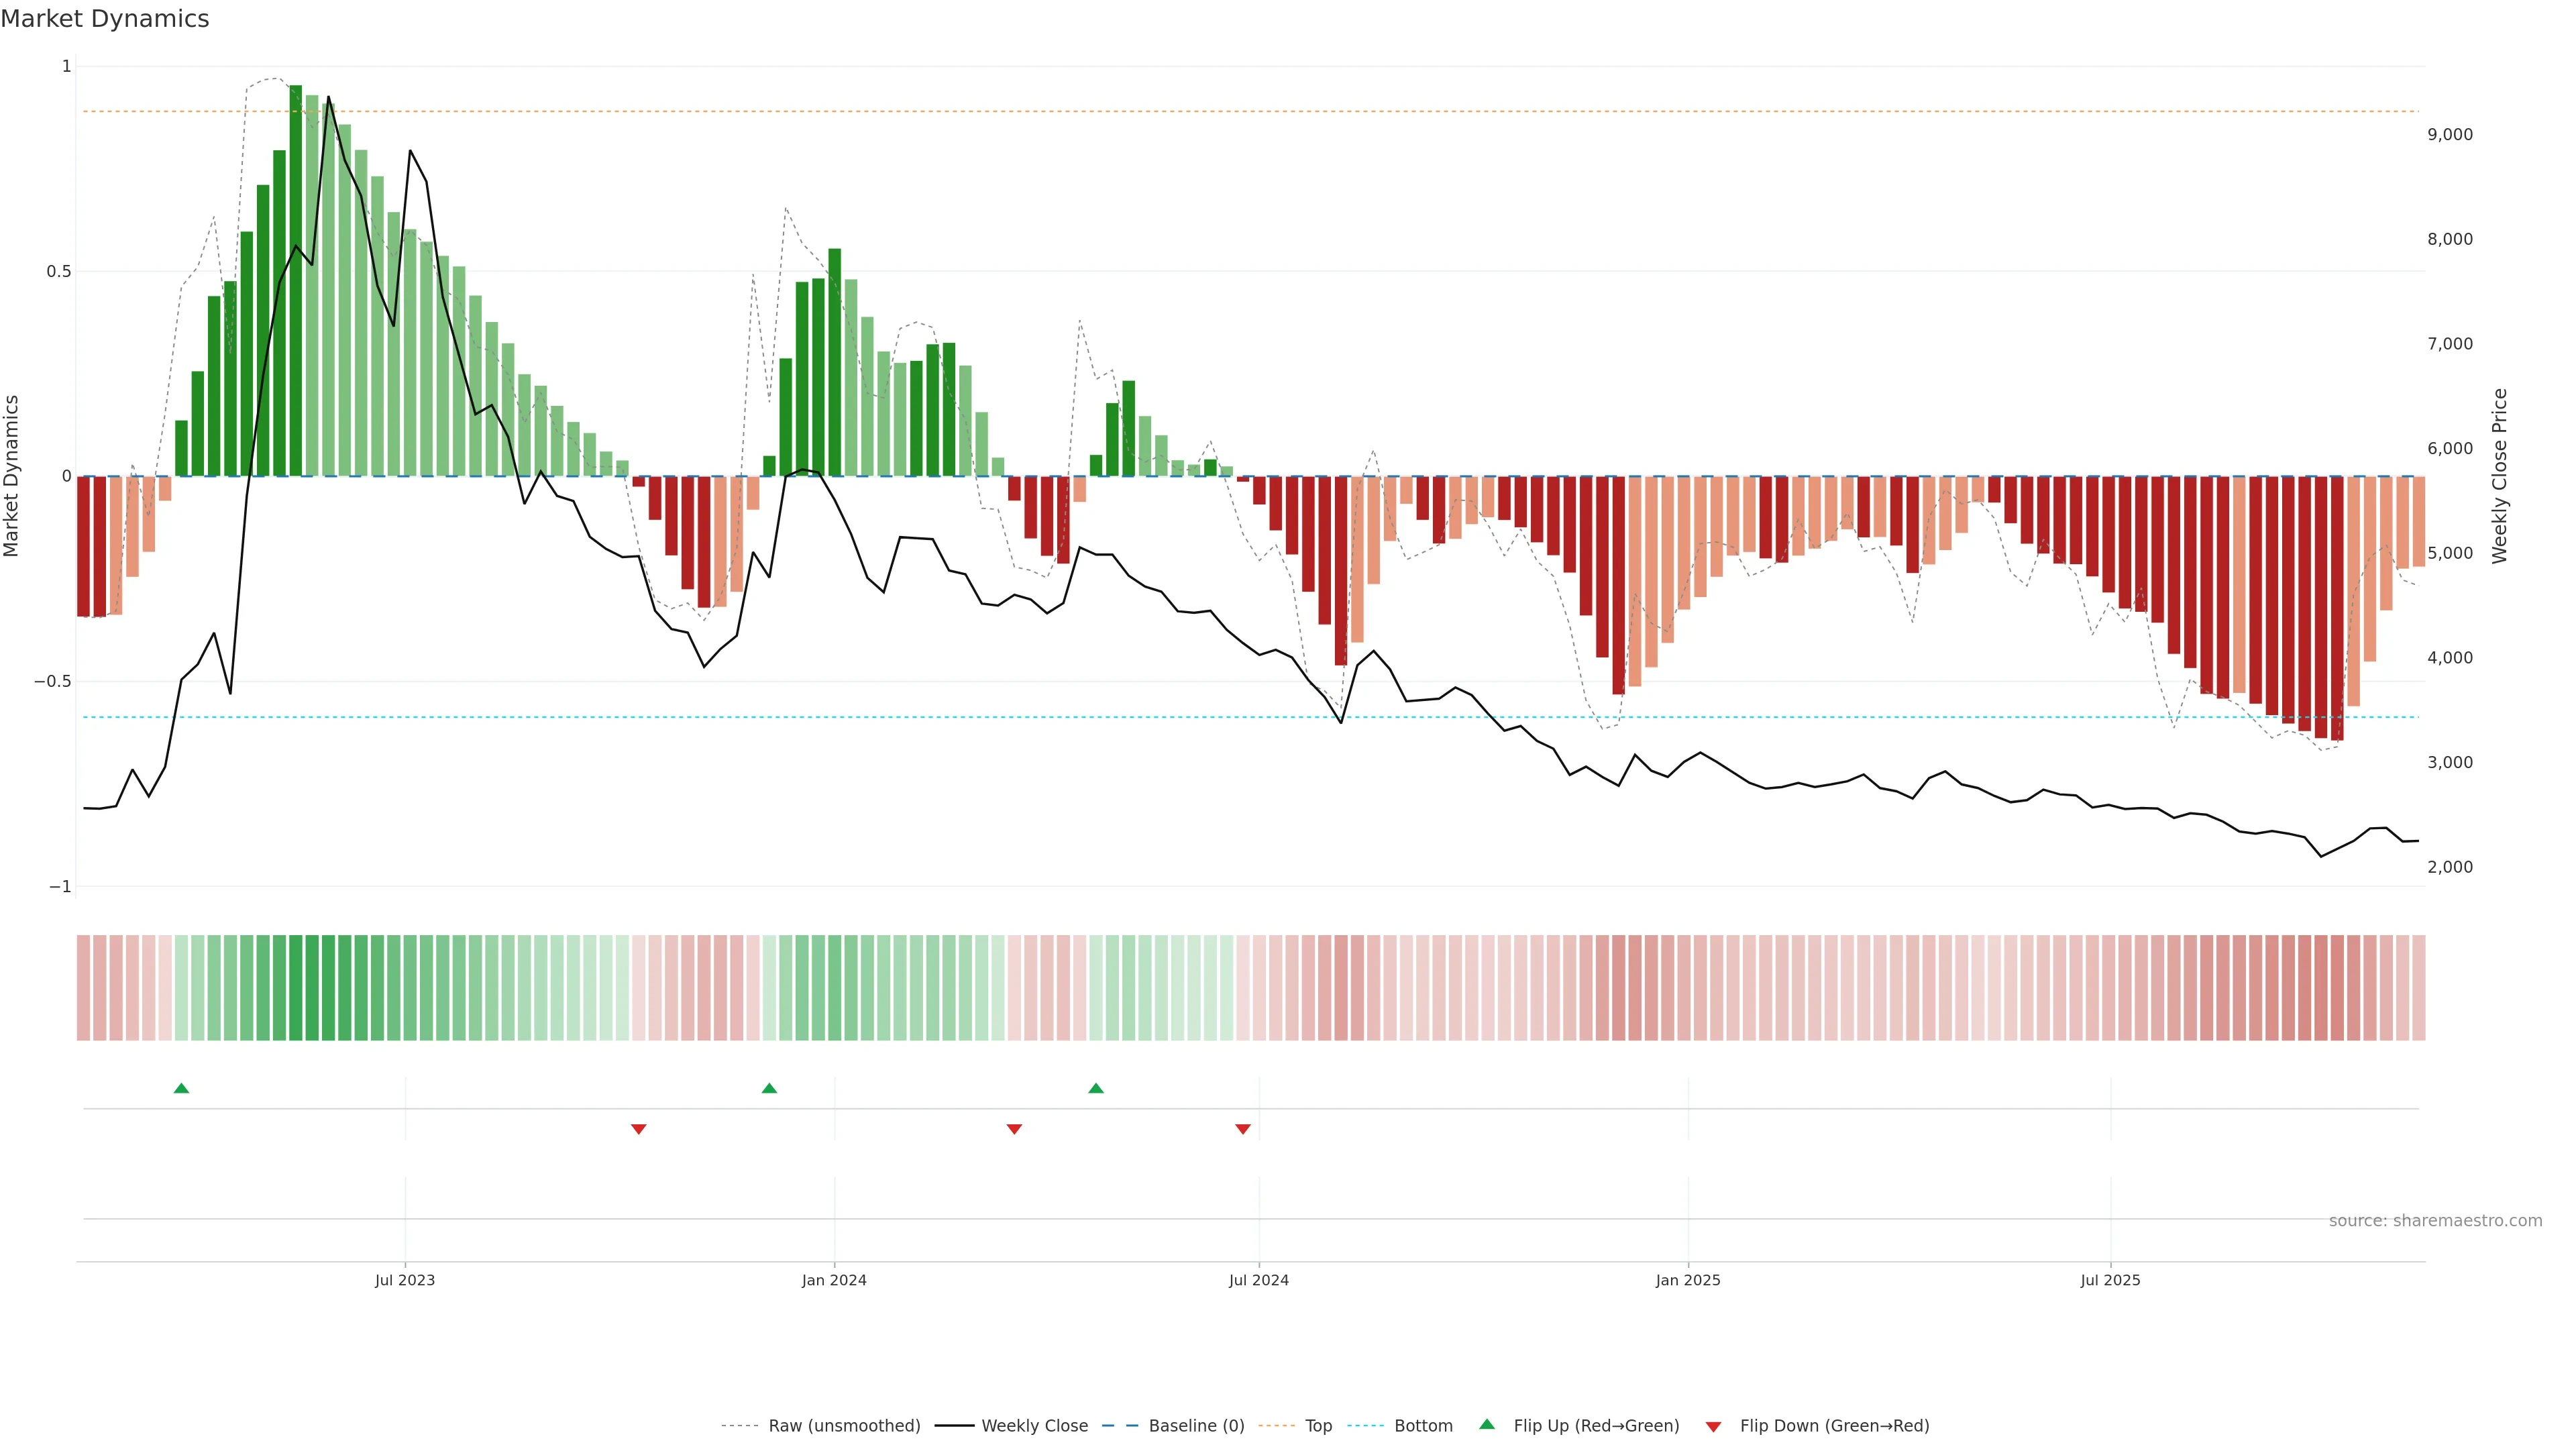The width and height of the screenshot is (2576, 1449).
Task: Click the Flip Down marker near Jul 2024
Action: click(1243, 1129)
